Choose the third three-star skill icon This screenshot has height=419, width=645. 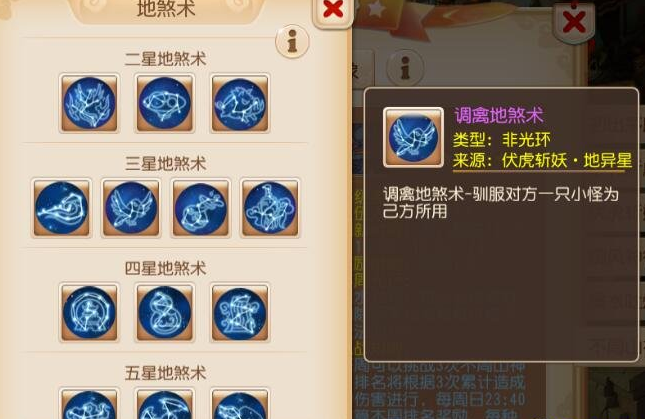[x=201, y=208]
